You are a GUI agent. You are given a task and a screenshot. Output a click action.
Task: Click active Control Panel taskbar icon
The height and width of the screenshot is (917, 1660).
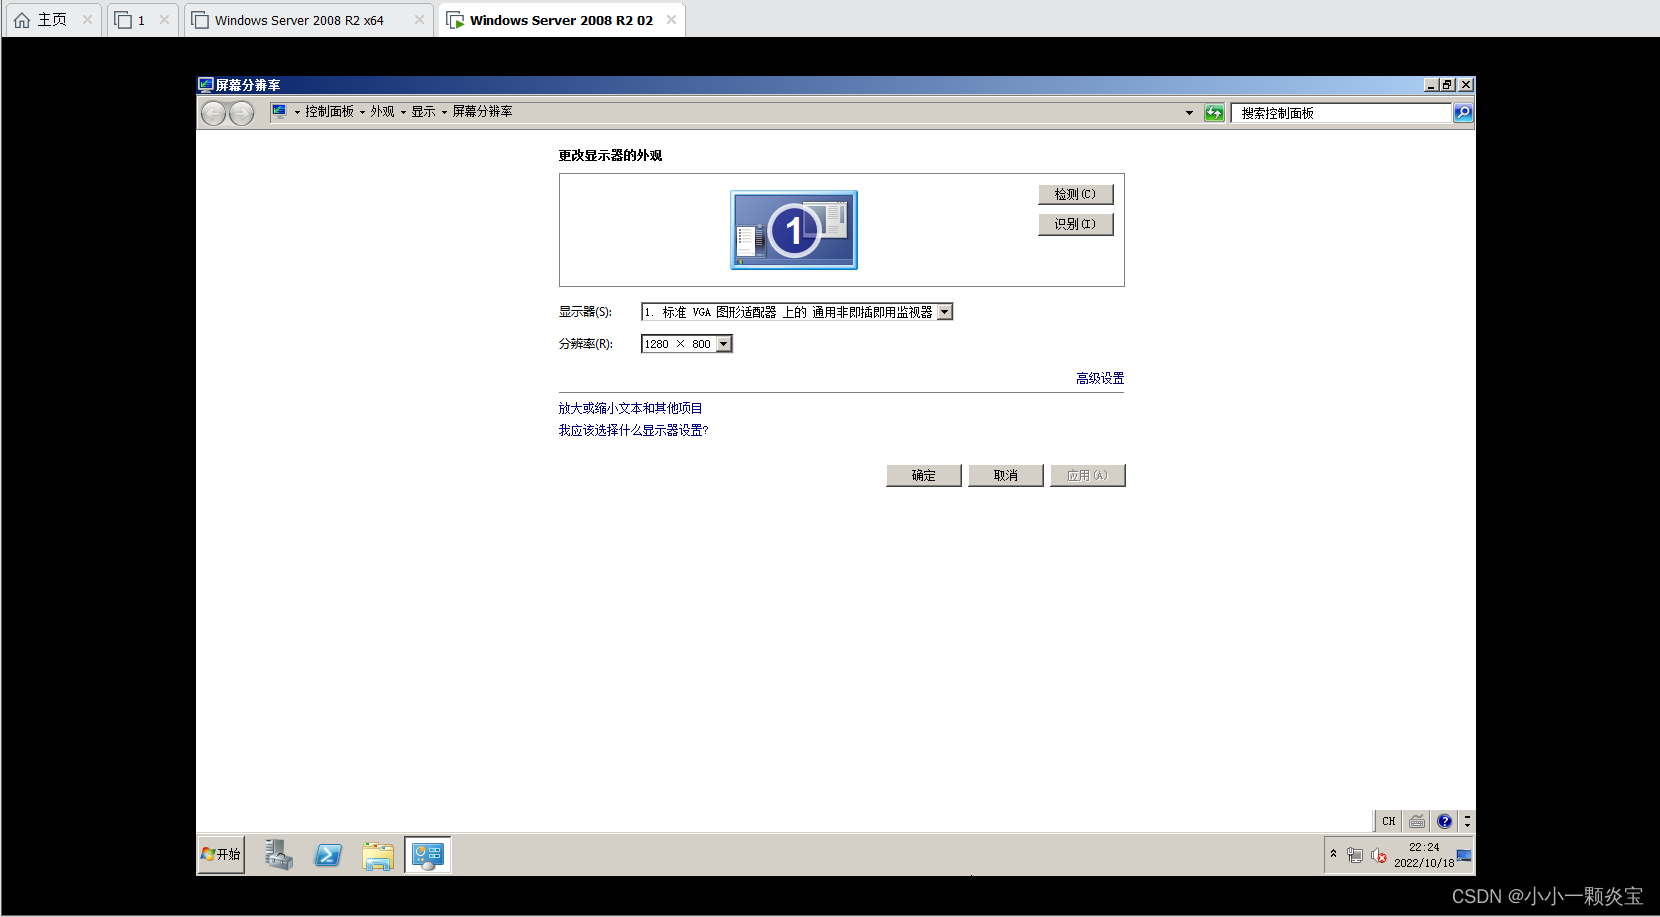(x=428, y=855)
